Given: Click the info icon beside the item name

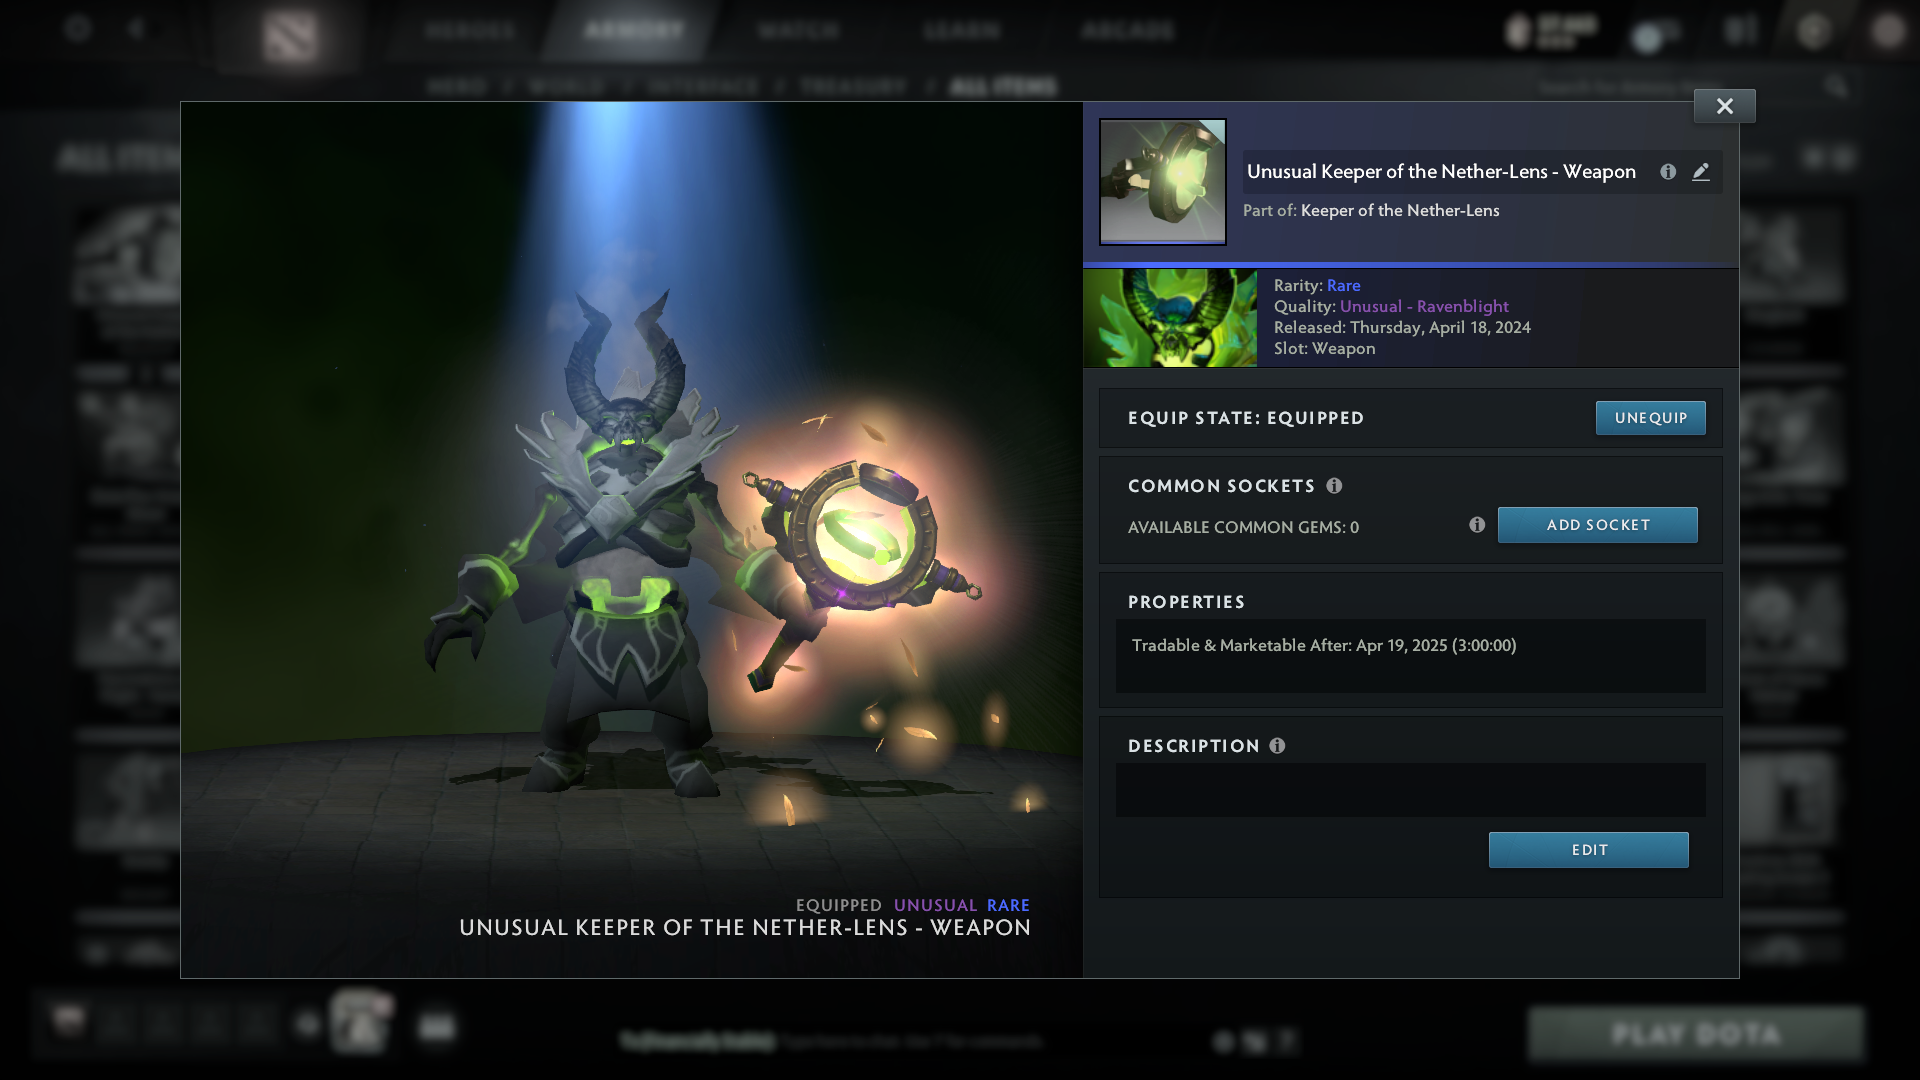Looking at the screenshot, I should (1668, 171).
